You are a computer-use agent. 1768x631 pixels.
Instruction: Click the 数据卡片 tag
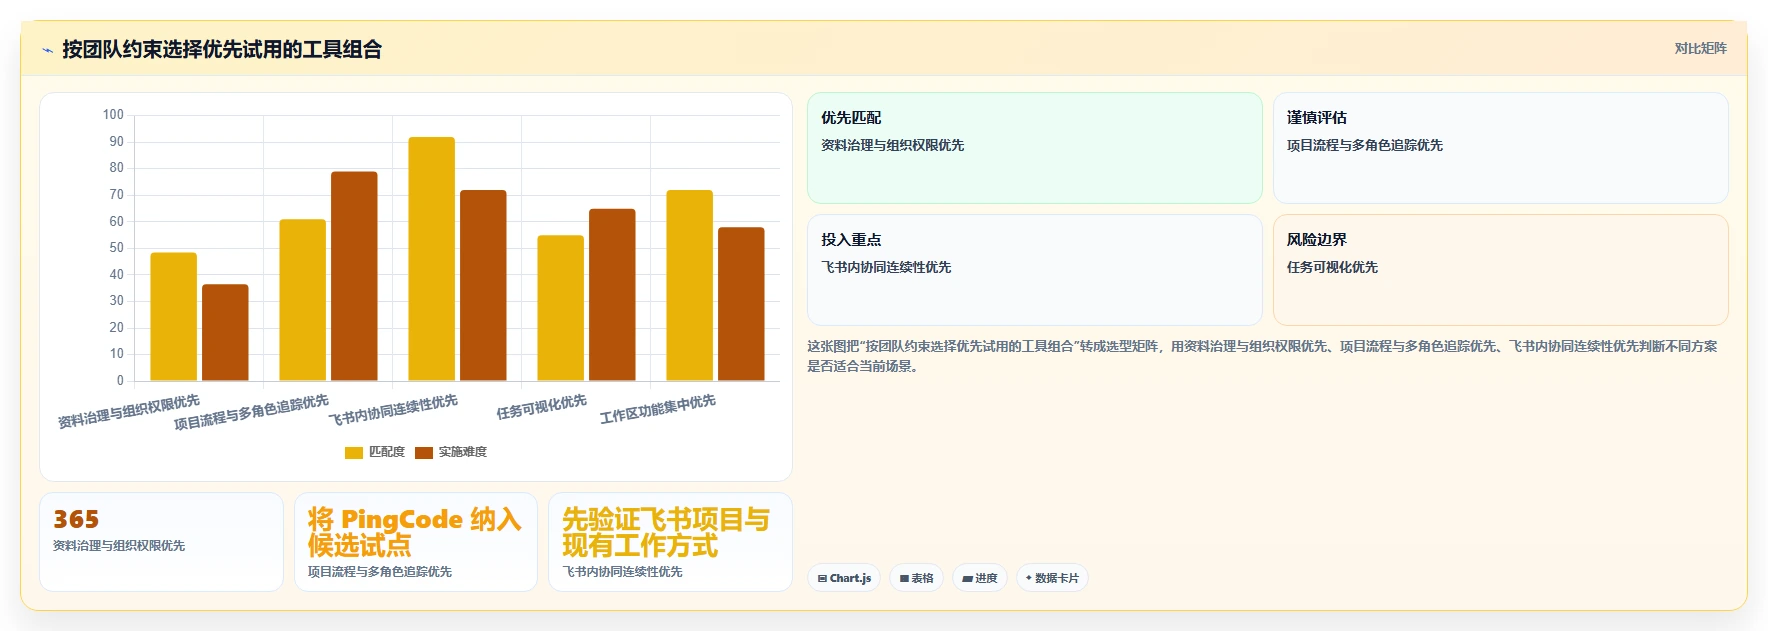pyautogui.click(x=1052, y=578)
